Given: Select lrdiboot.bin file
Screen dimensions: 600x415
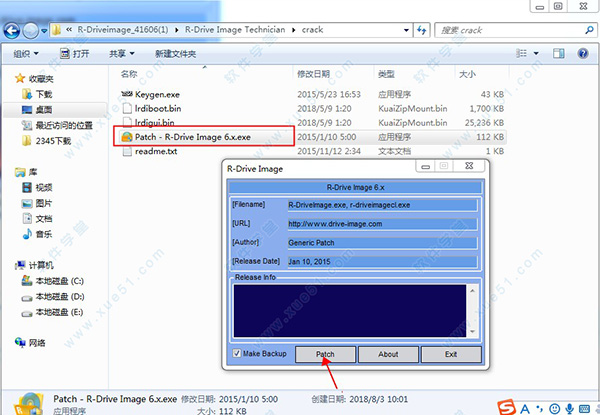Looking at the screenshot, I should (158, 109).
